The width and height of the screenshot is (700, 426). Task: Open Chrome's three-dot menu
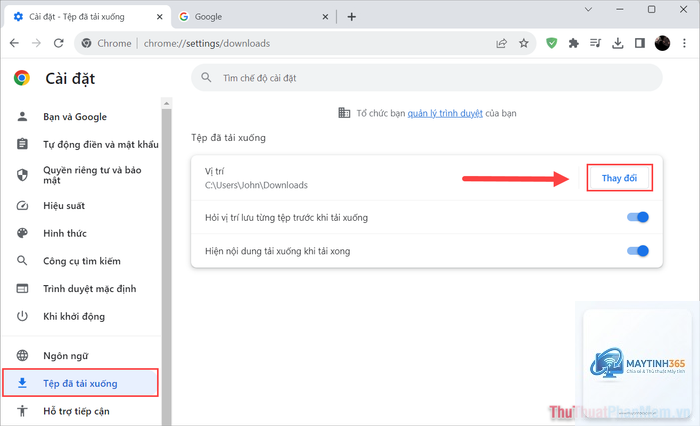pyautogui.click(x=684, y=43)
